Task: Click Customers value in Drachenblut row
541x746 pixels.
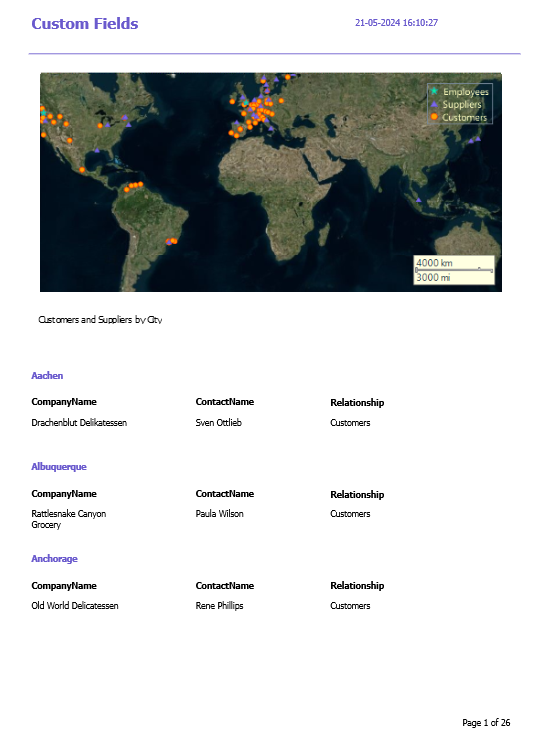Action: (350, 422)
